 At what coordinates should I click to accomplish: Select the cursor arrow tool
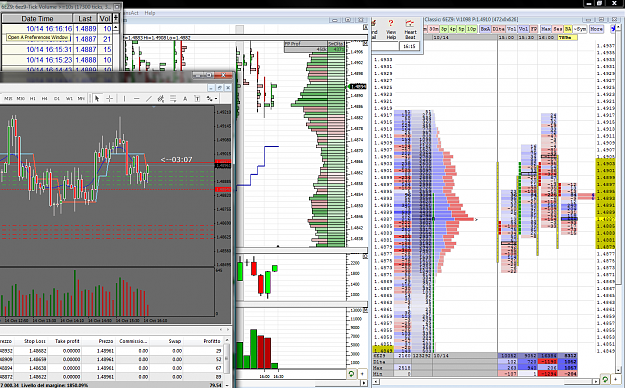[96, 98]
